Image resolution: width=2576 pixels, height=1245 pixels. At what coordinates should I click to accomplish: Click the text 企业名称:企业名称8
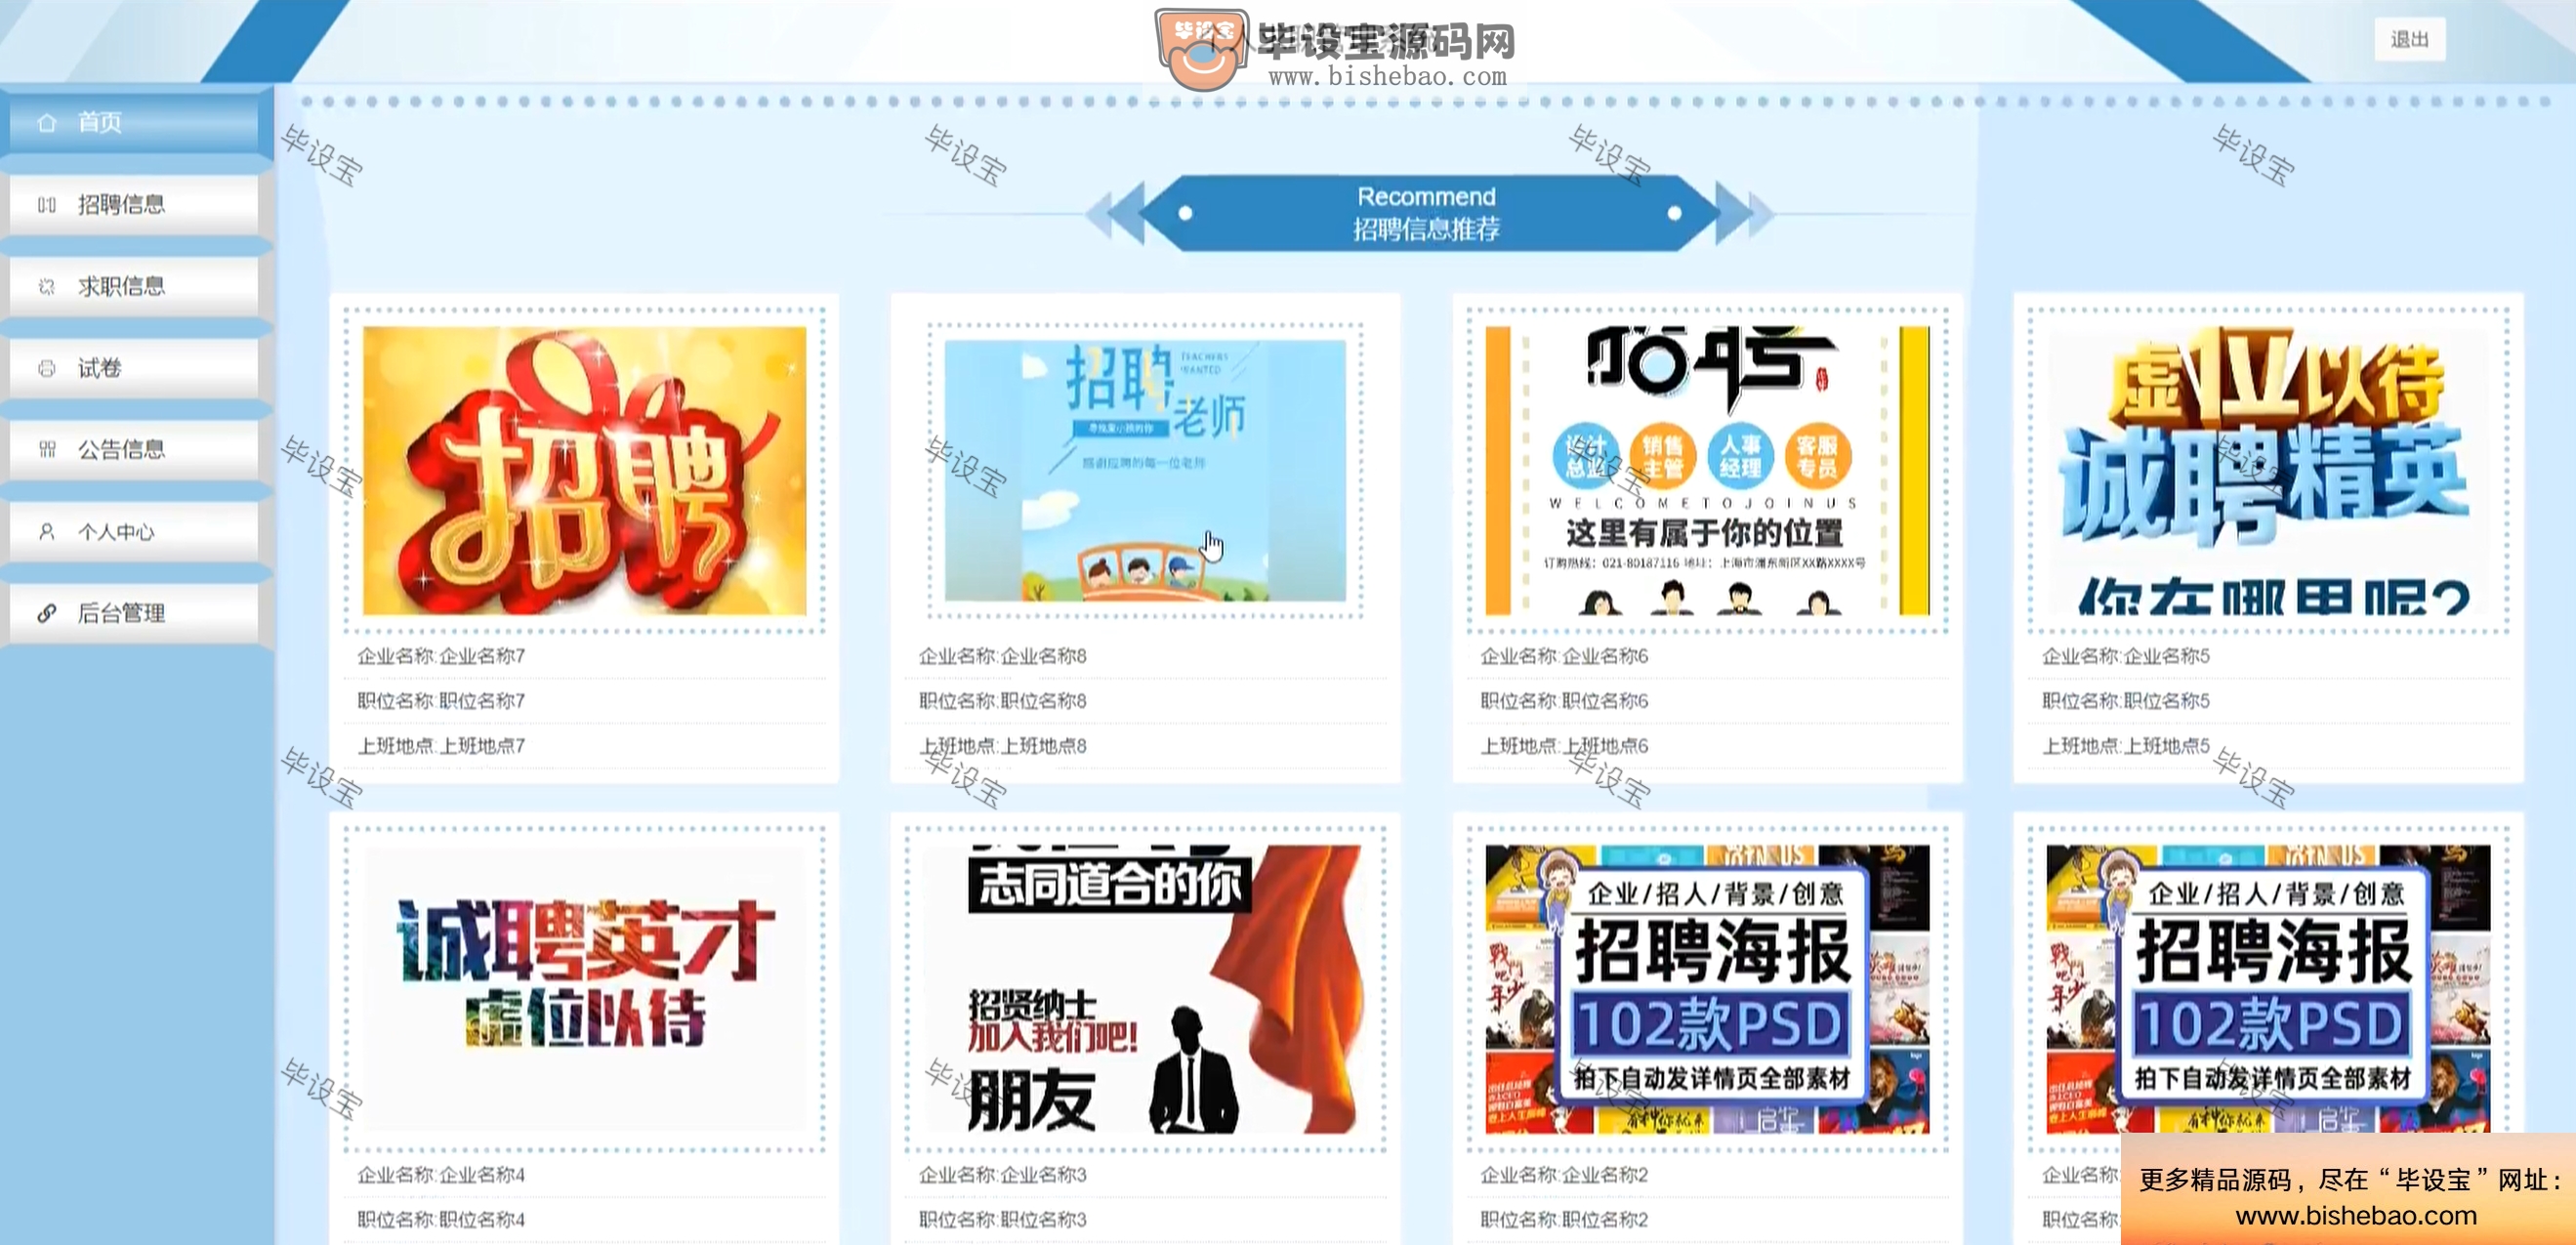pos(1003,656)
